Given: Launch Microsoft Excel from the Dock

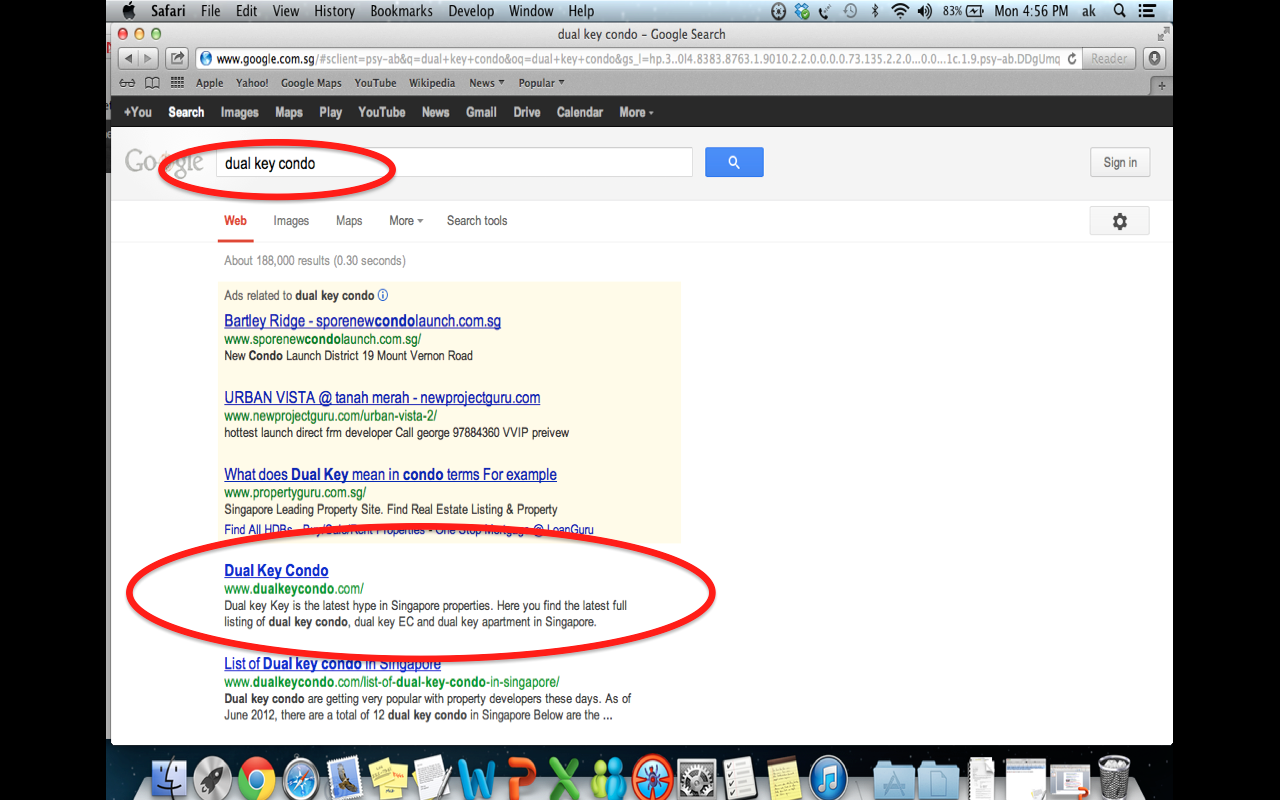Looking at the screenshot, I should [x=565, y=778].
